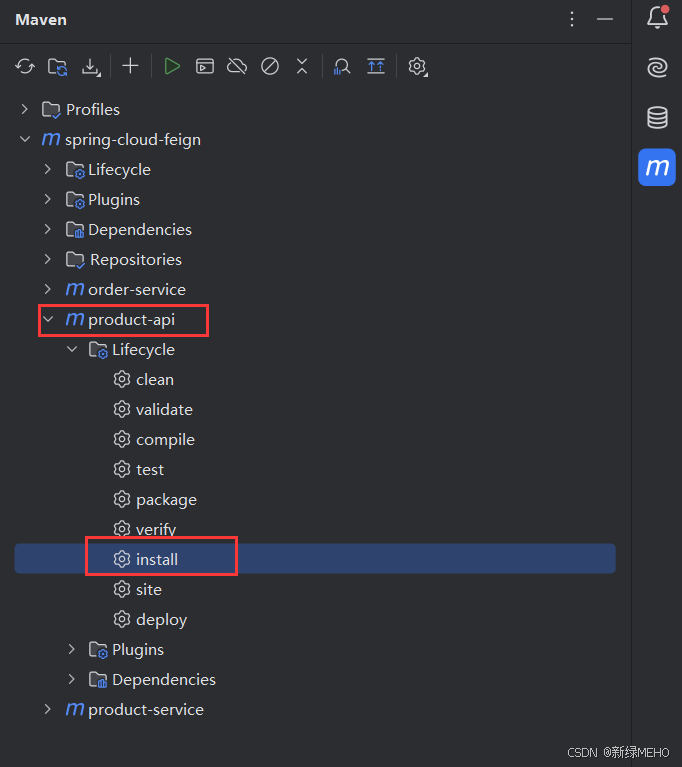Open Maven panel options menu
This screenshot has height=767, width=682.
[x=572, y=20]
